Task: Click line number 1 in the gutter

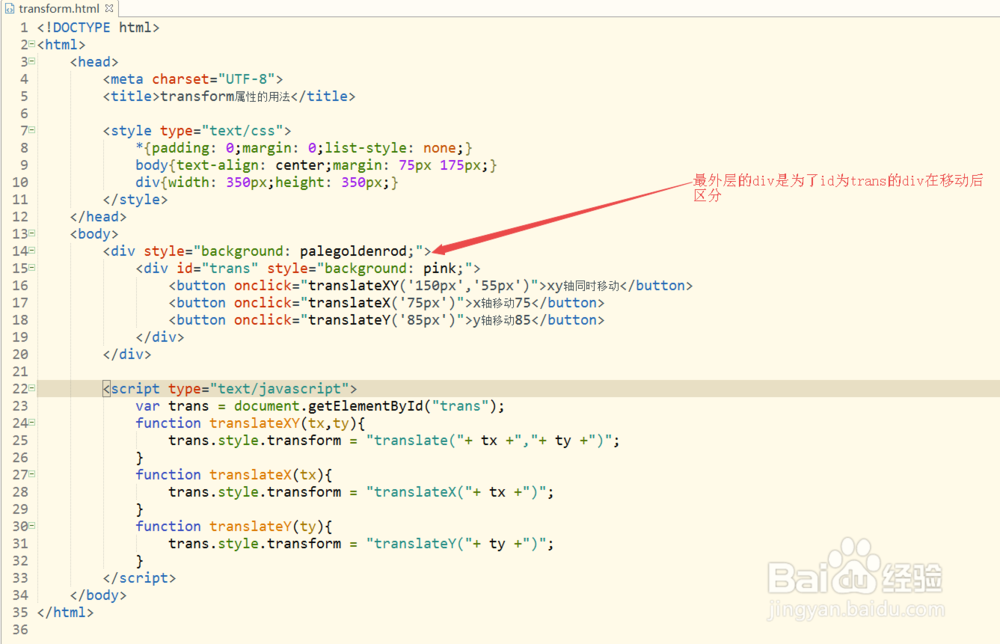Action: pos(24,27)
